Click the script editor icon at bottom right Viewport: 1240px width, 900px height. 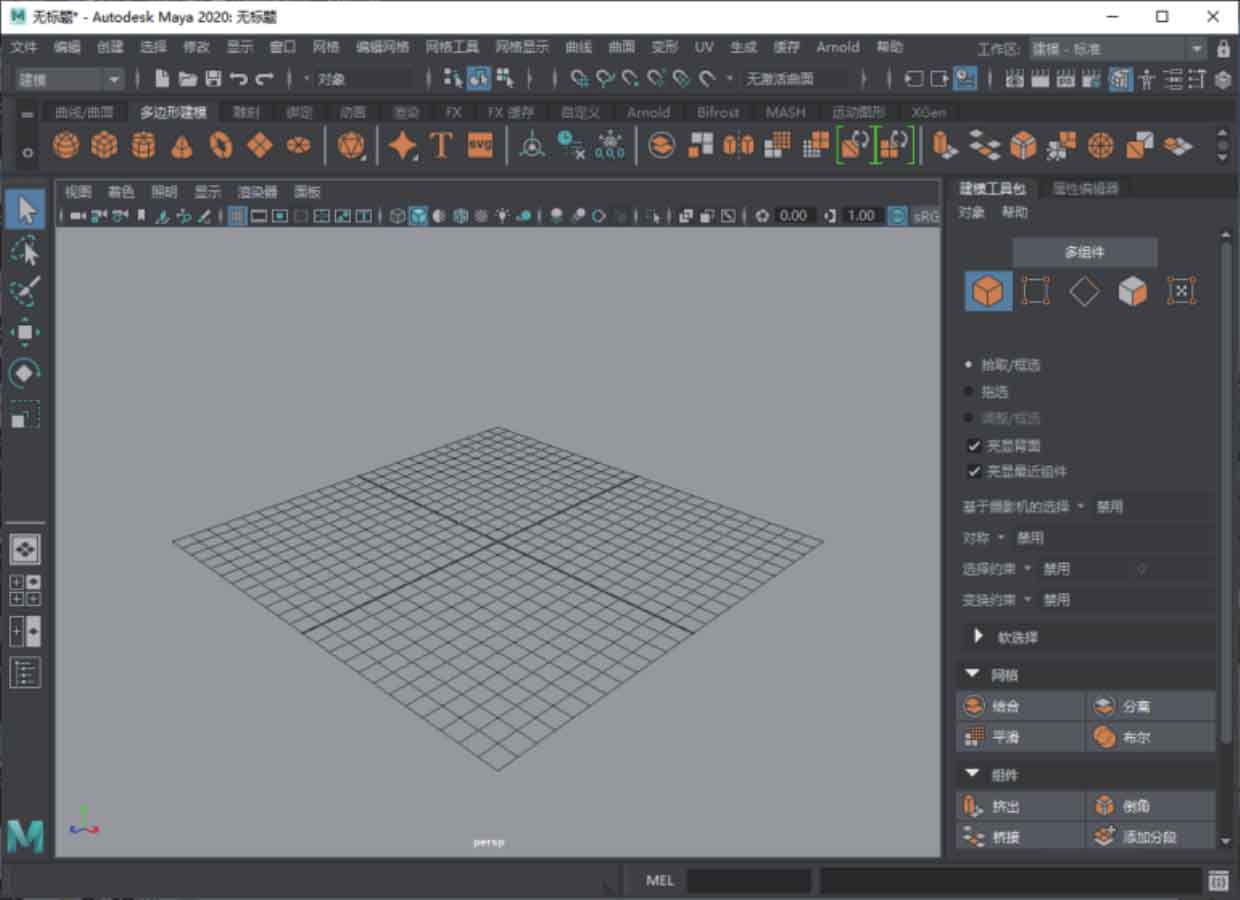(x=1218, y=881)
